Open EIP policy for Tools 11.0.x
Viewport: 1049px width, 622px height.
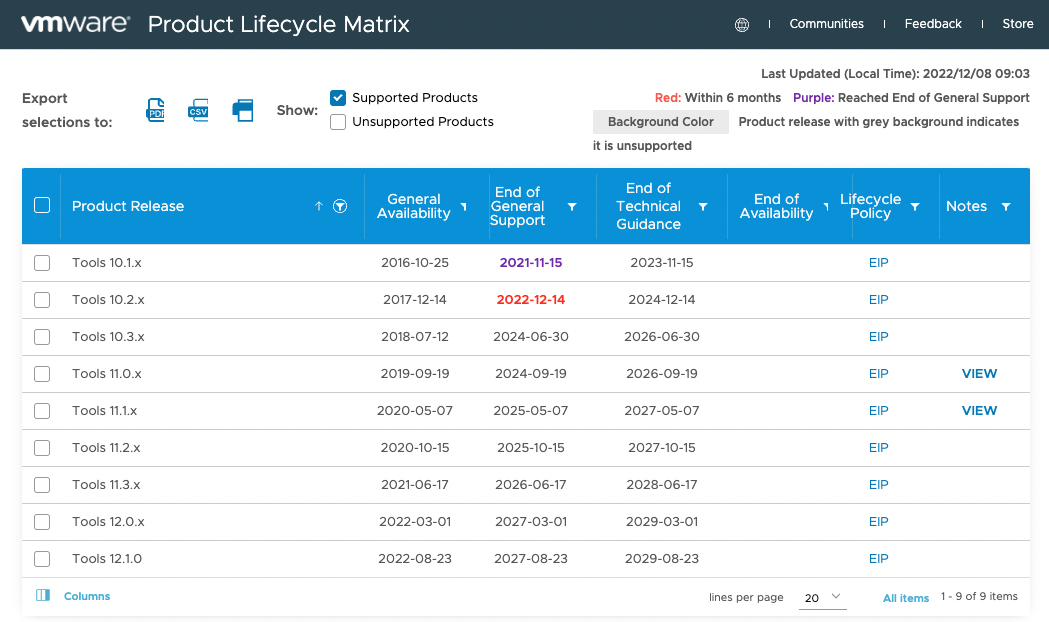pyautogui.click(x=878, y=374)
